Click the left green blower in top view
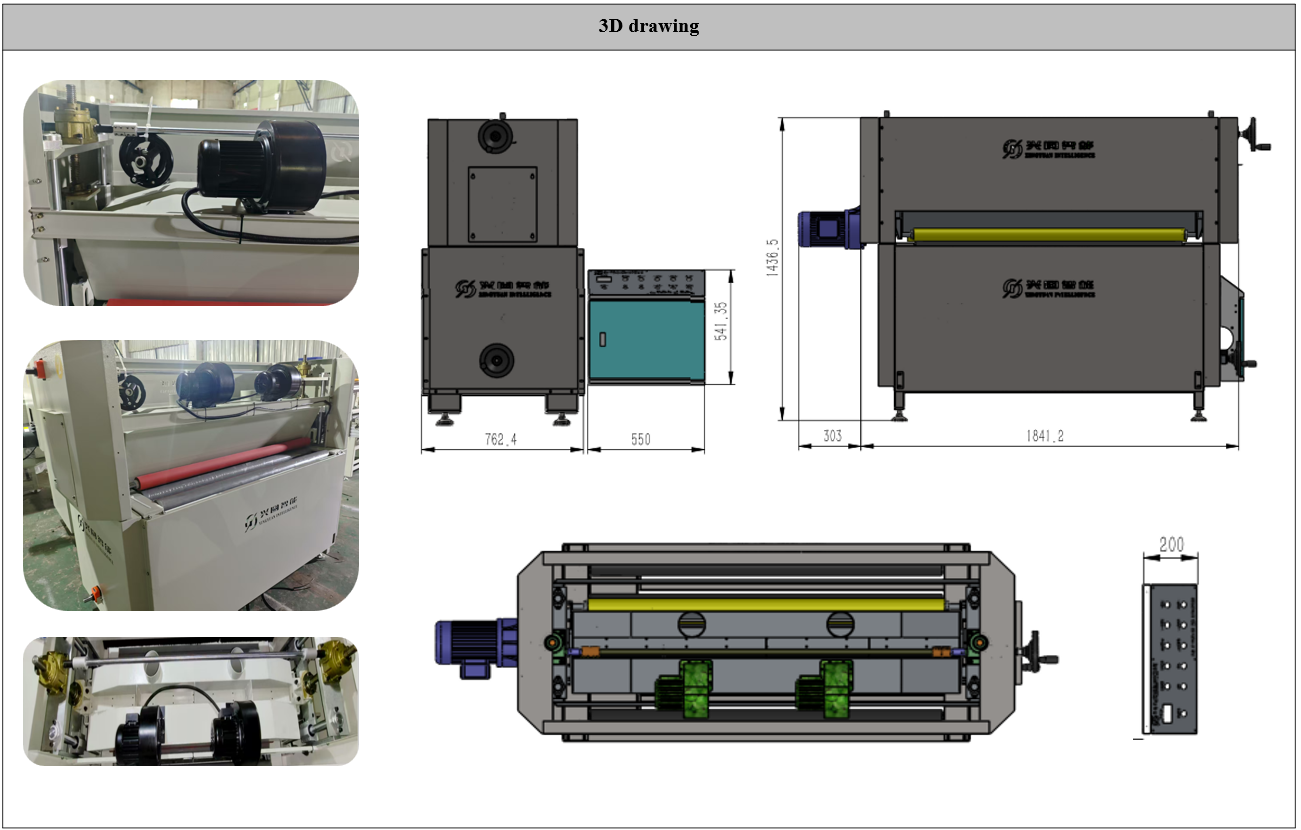The image size is (1301, 830). coord(684,692)
